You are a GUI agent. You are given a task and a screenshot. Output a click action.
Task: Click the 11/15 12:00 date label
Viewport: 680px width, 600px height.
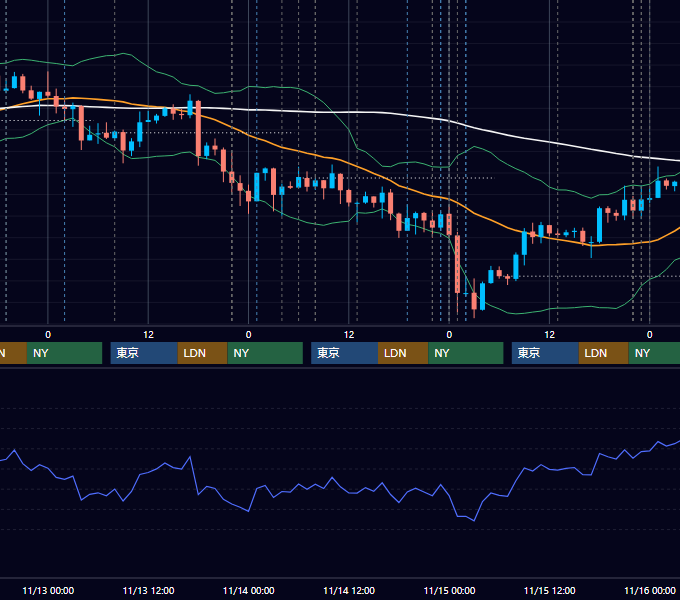[x=549, y=590]
